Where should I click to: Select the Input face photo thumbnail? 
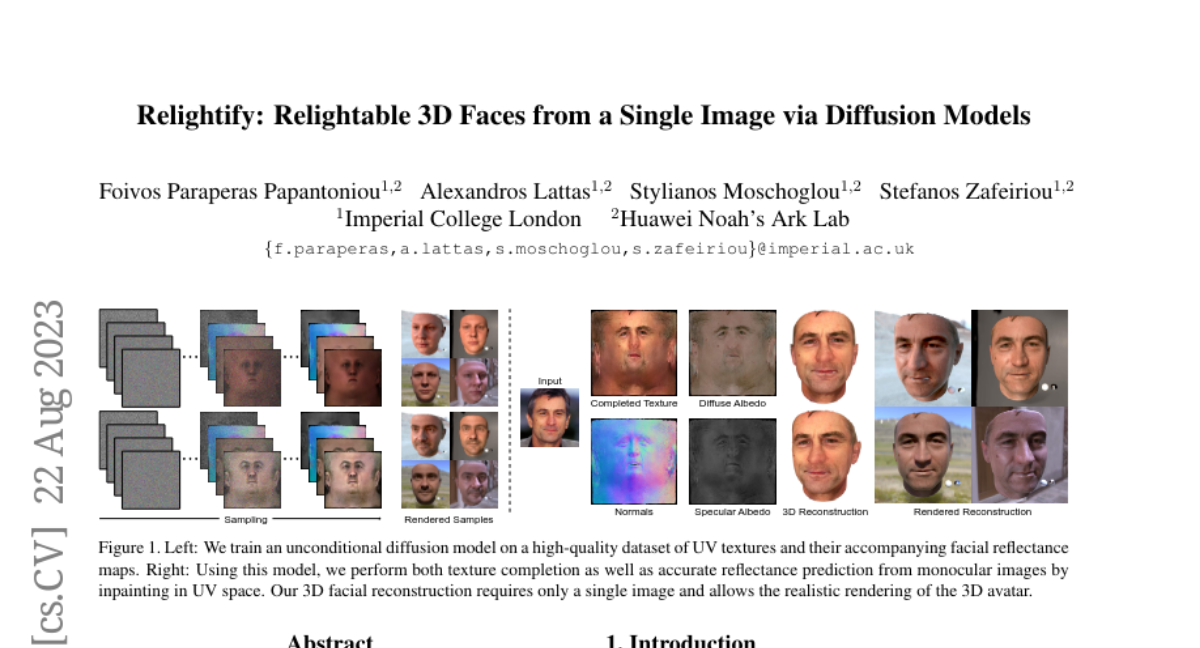[x=549, y=417]
